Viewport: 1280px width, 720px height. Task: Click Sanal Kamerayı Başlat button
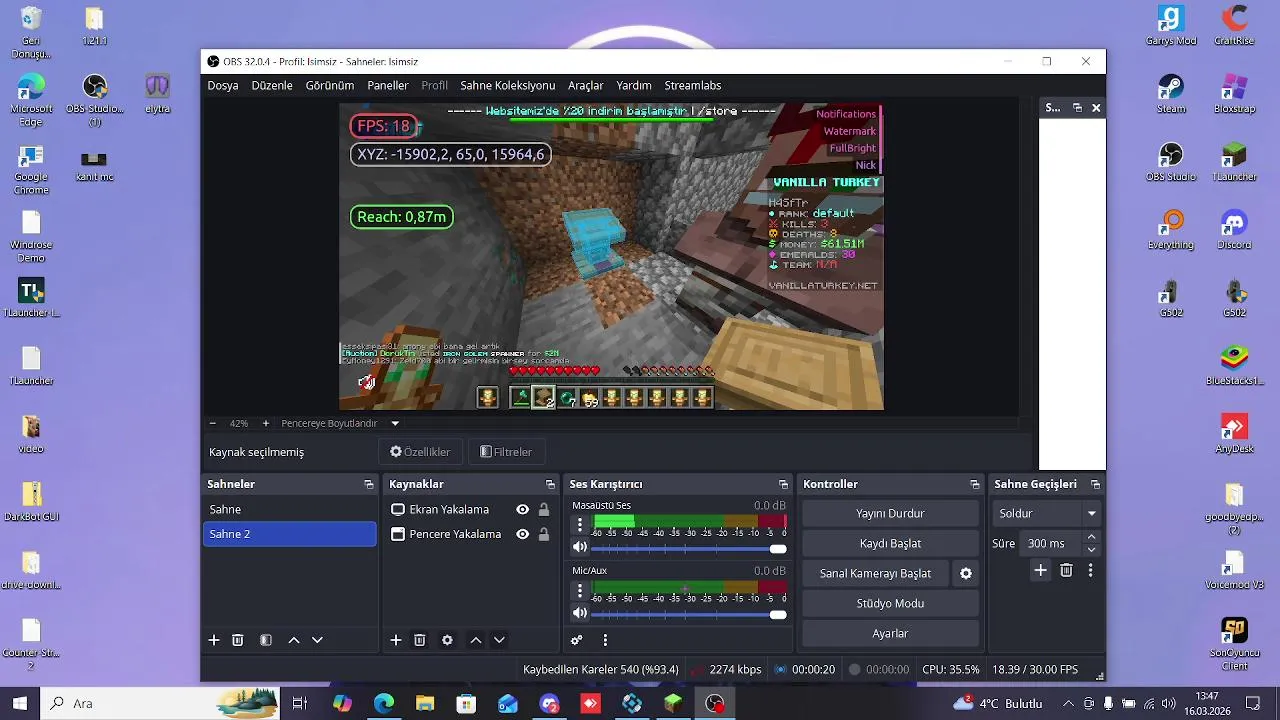click(x=876, y=573)
